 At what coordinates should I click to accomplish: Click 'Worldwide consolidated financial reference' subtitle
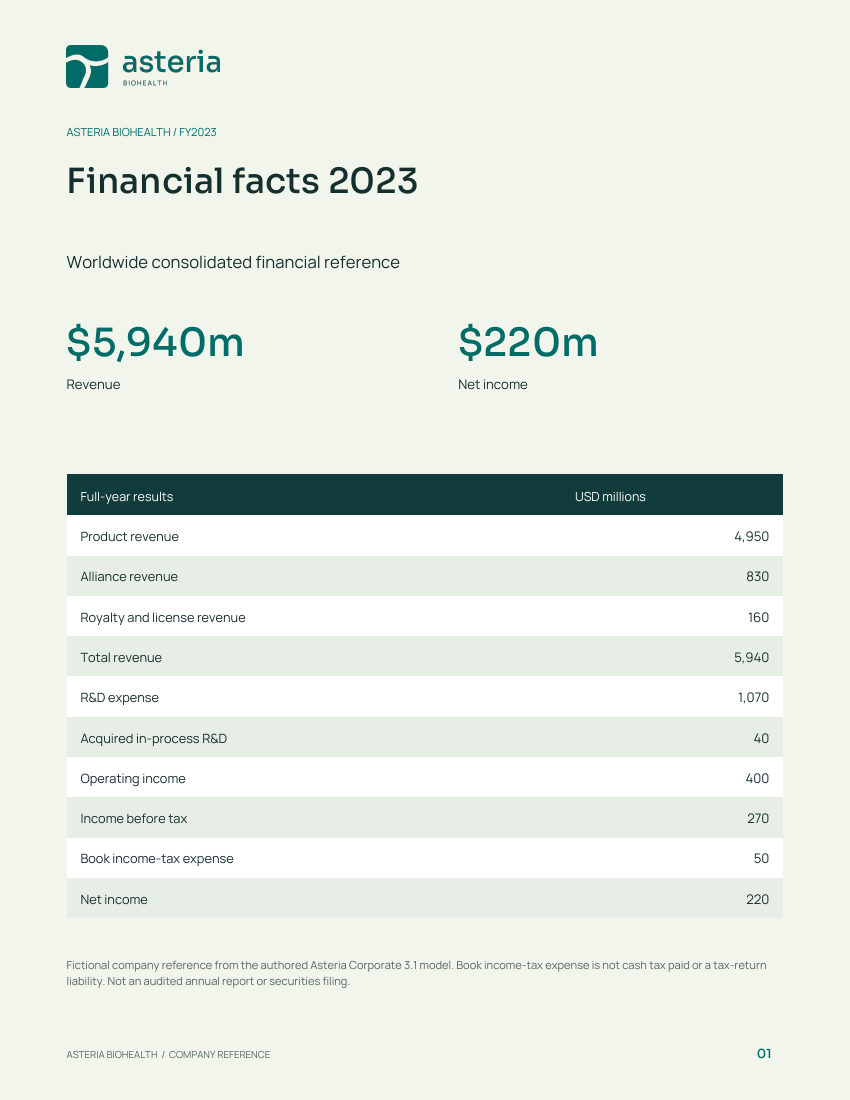tap(233, 262)
